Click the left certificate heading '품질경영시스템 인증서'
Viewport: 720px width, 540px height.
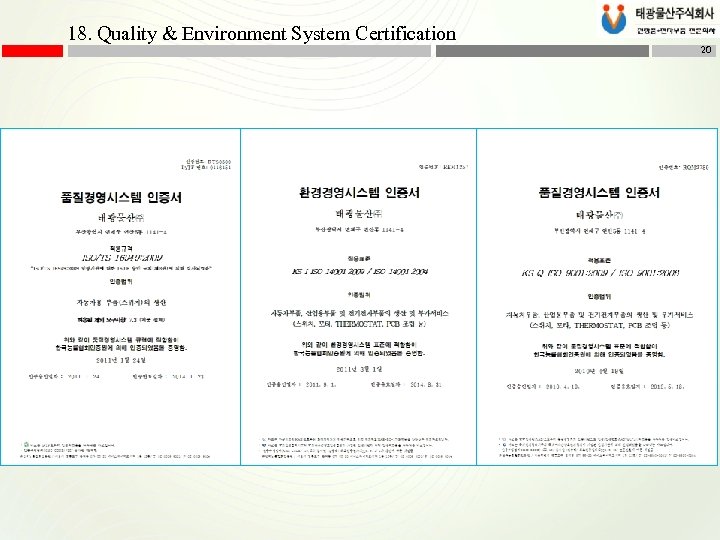[x=121, y=197]
